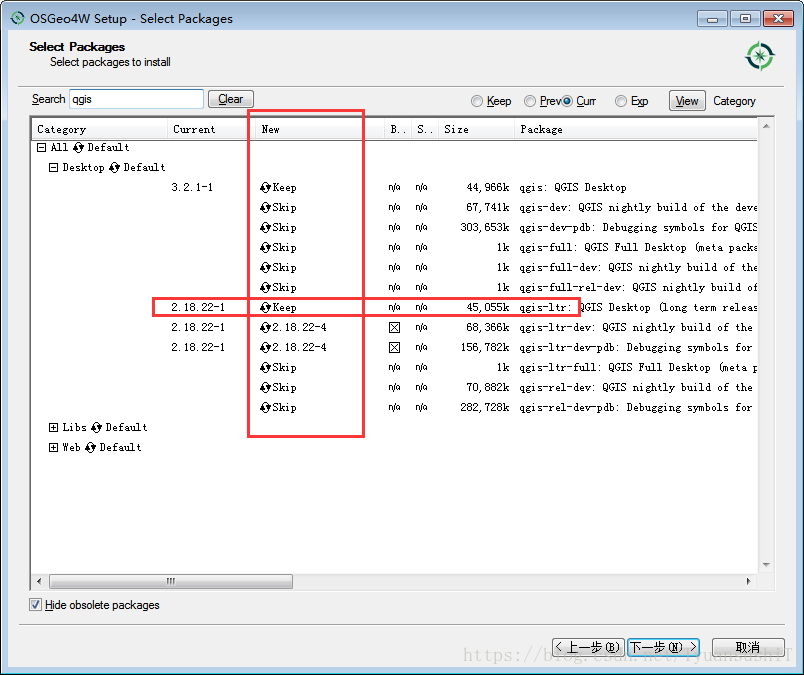The width and height of the screenshot is (804, 675).
Task: Select the Keep radio button
Action: (x=477, y=101)
